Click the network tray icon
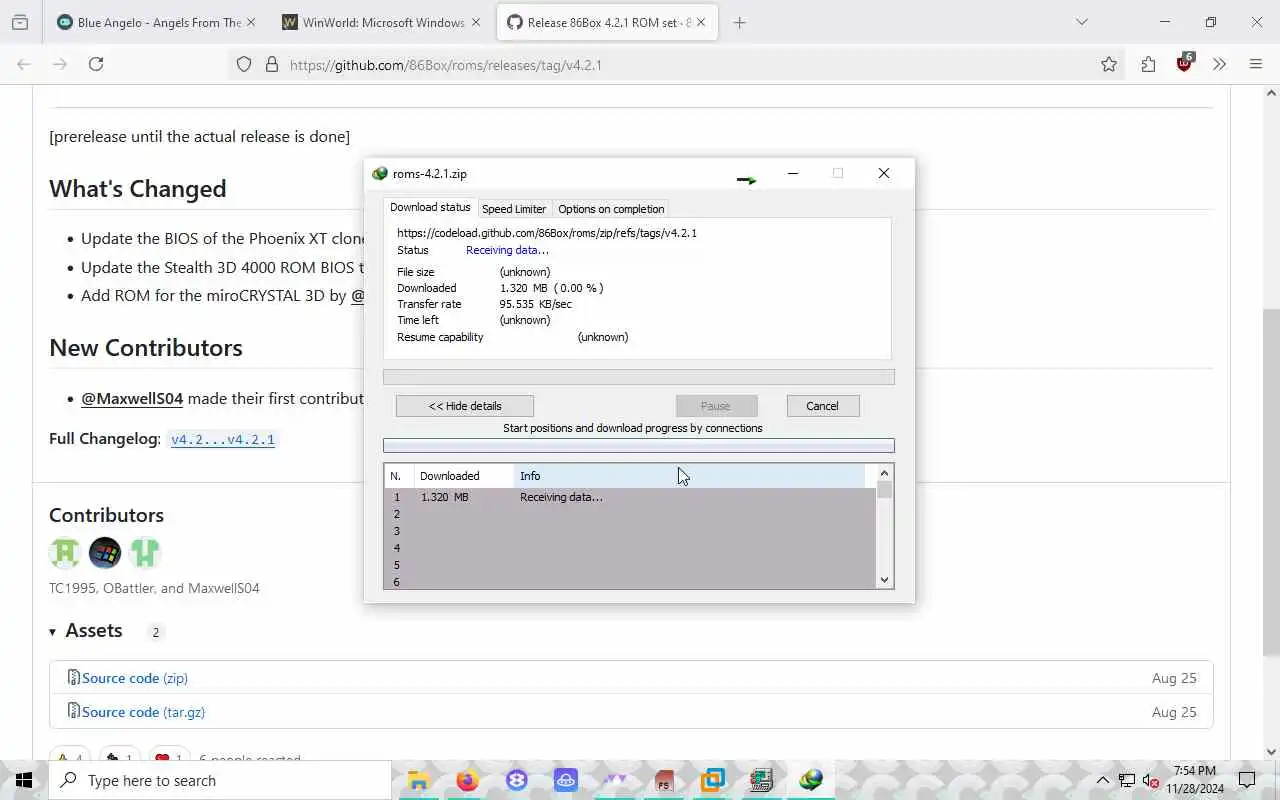The height and width of the screenshot is (800, 1280). [x=1127, y=780]
